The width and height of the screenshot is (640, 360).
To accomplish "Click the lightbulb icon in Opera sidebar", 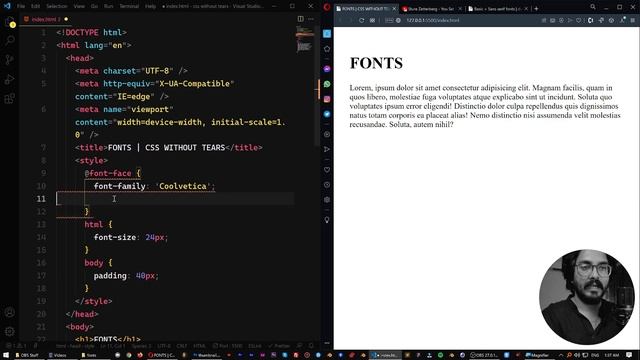I will (327, 220).
